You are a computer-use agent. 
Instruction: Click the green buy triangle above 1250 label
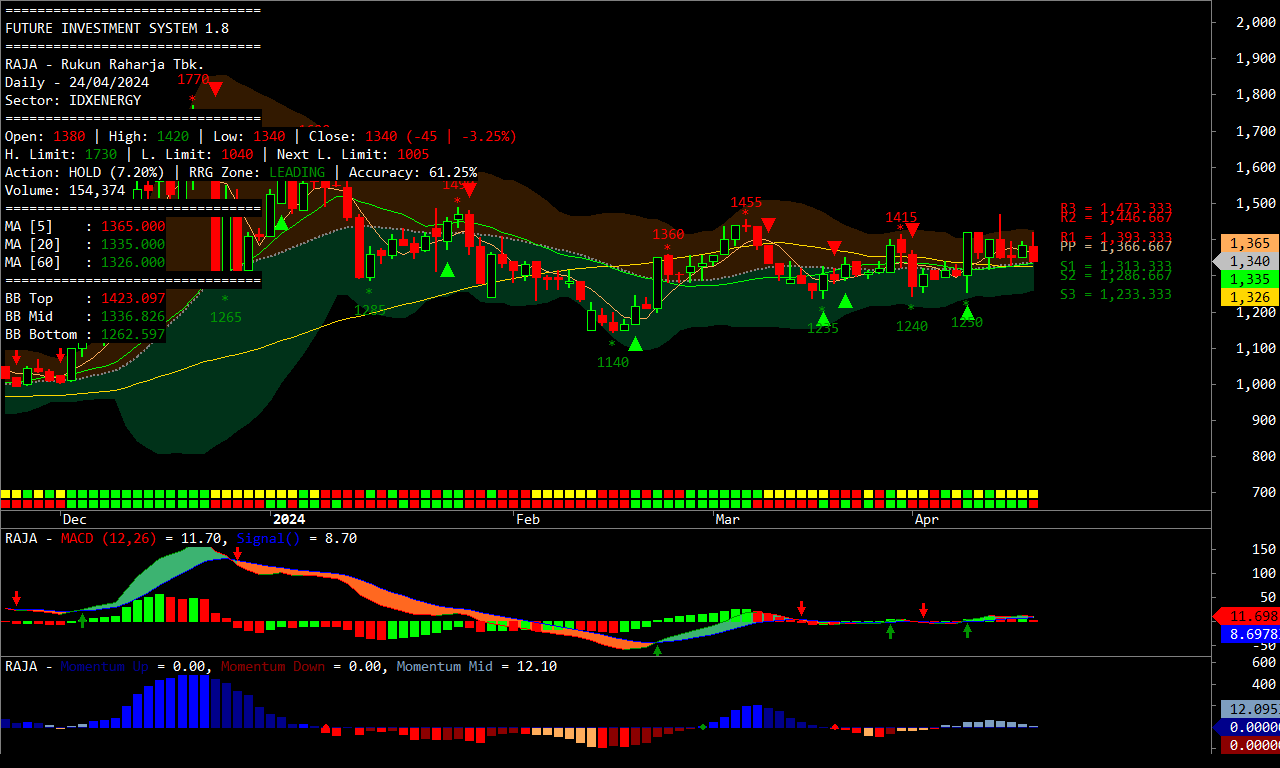click(967, 313)
